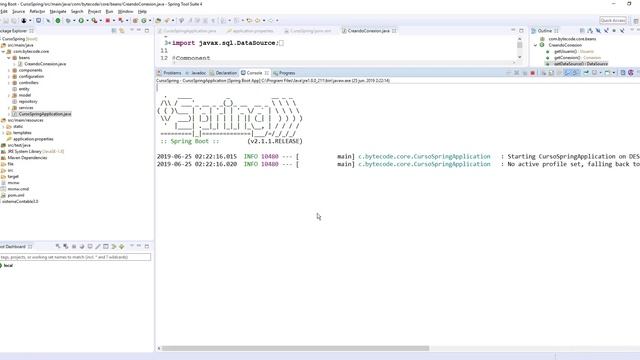640x360 pixels.
Task: Open the Display Selected Console dropdown
Action: pyautogui.click(x=600, y=73)
